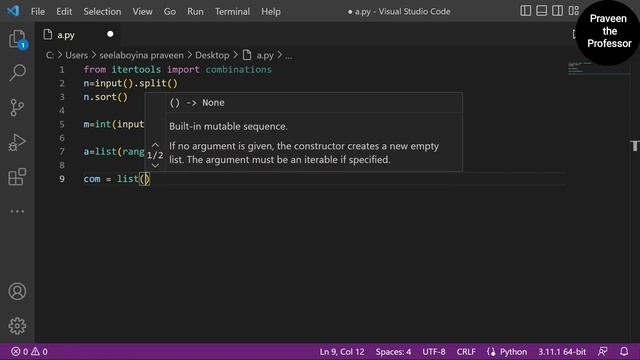Select the a.py editor tab

(x=78, y=35)
